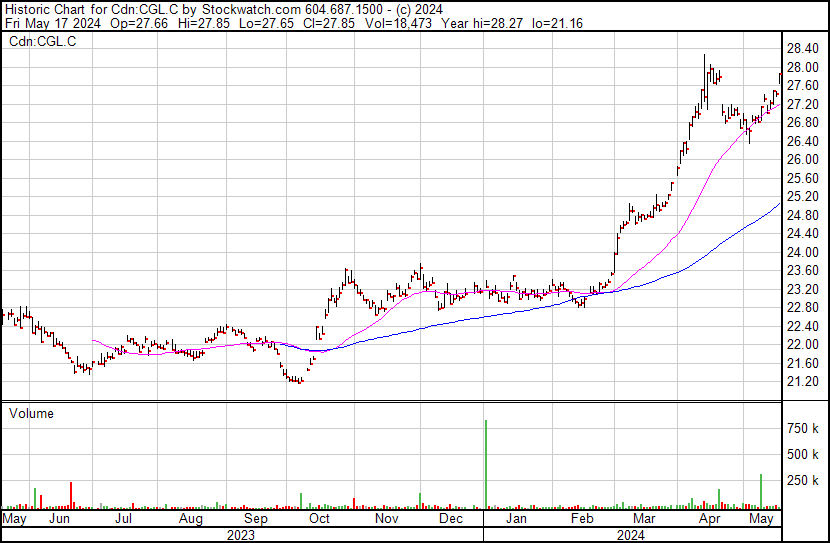Click the 250 k volume axis label
This screenshot has height=543, width=830.
(x=803, y=481)
